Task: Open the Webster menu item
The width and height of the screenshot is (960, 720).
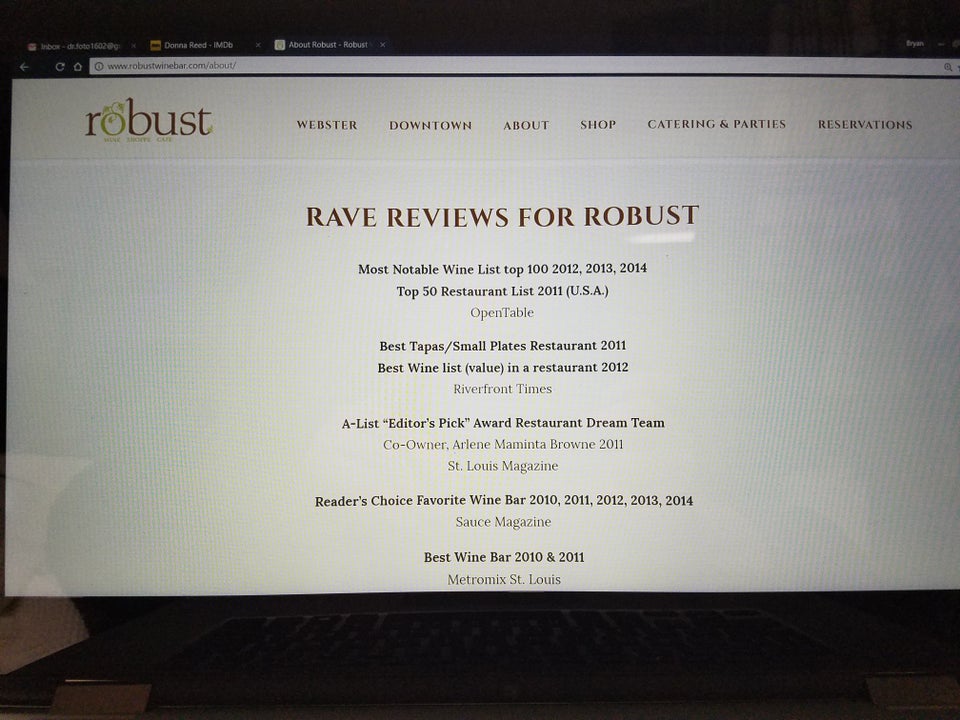Action: point(327,125)
